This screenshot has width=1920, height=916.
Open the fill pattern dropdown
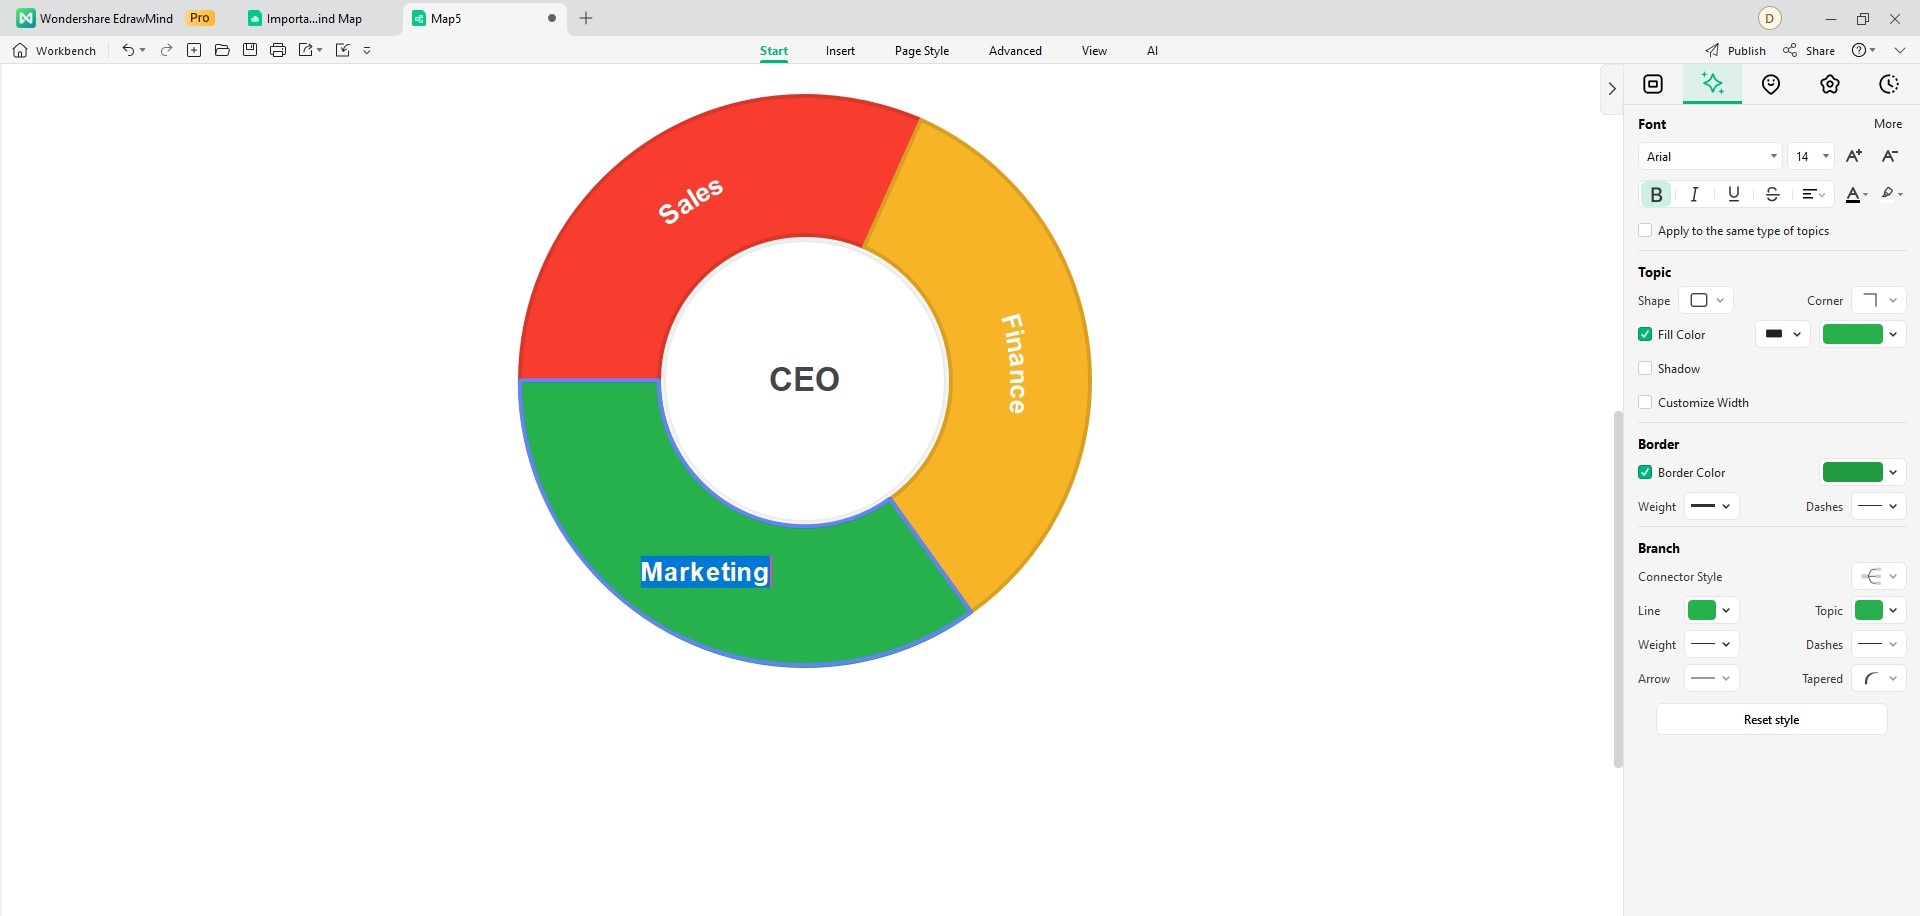pos(1783,334)
